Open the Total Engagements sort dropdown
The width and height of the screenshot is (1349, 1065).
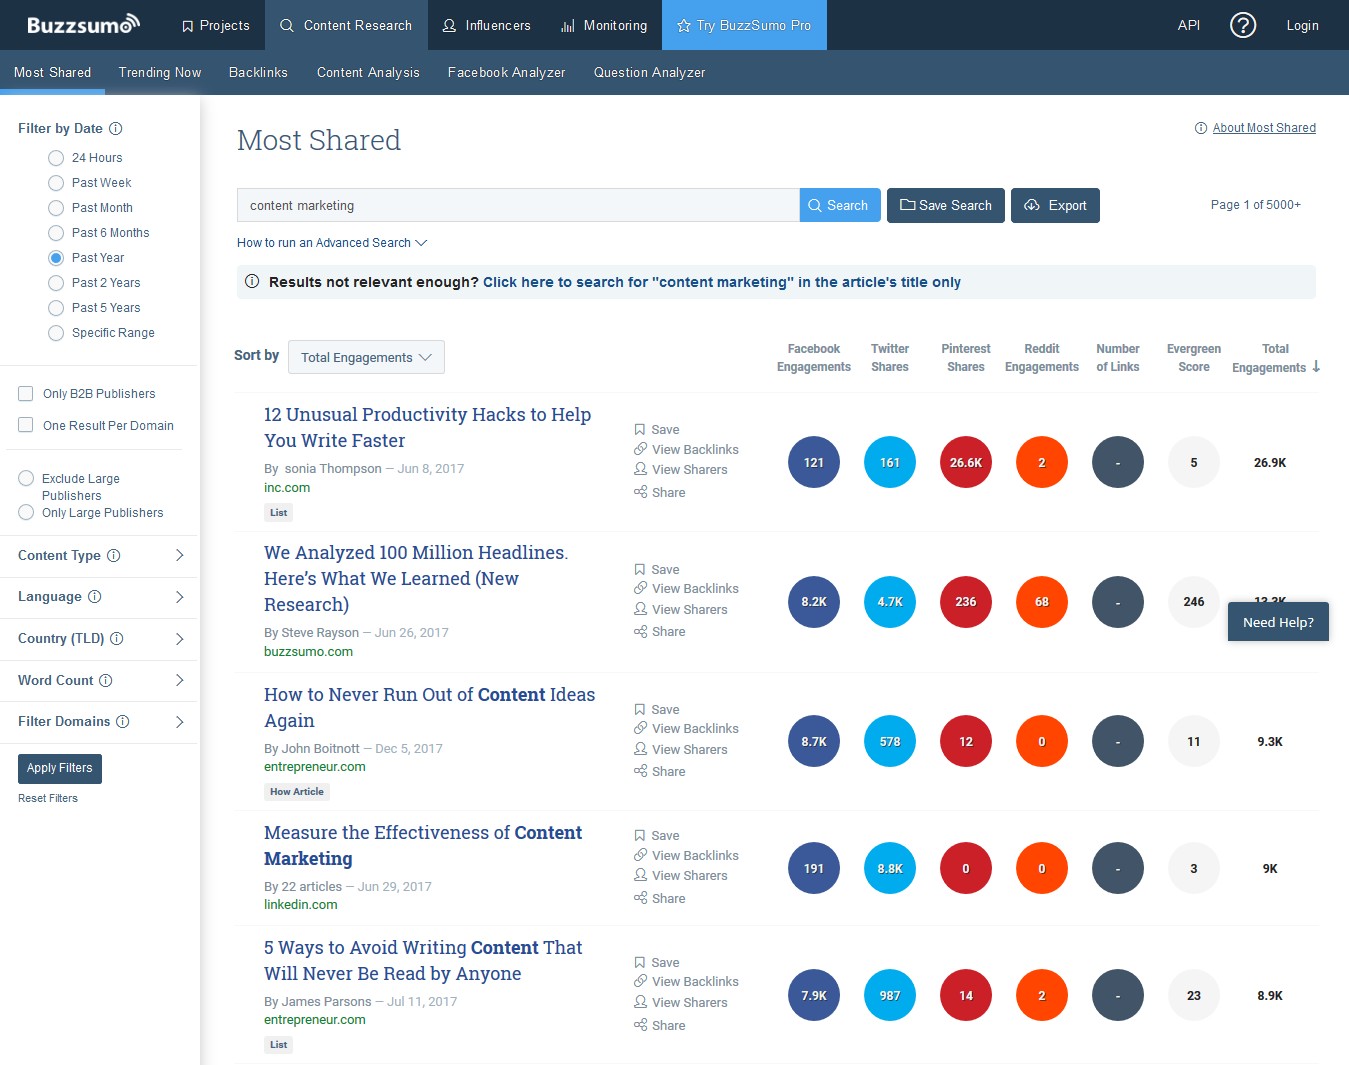coord(366,357)
